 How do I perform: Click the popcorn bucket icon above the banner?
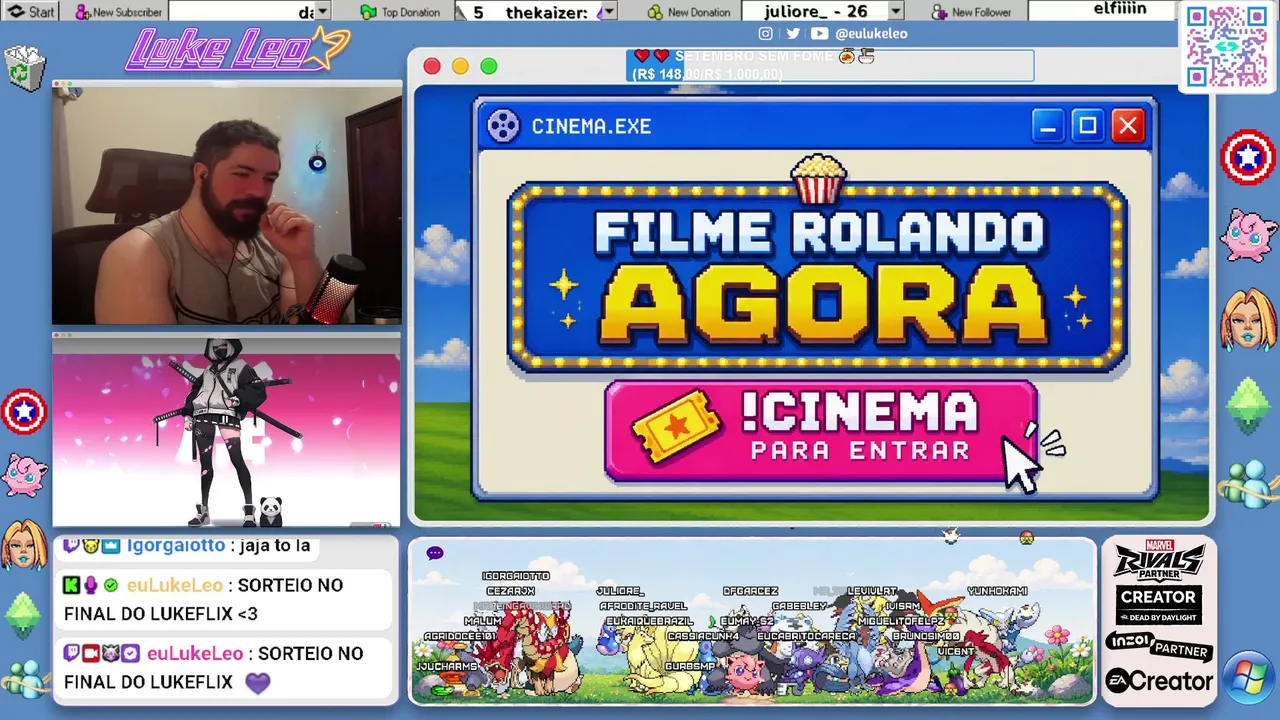(x=818, y=179)
